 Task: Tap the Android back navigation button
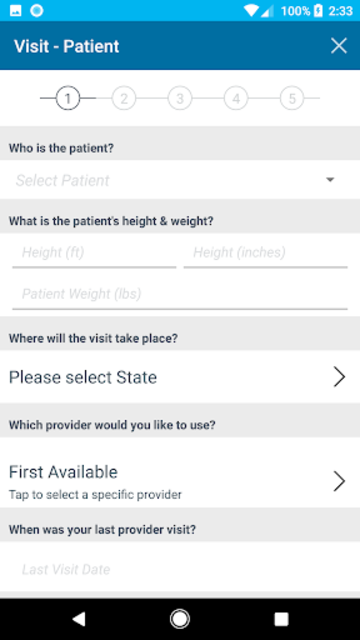coord(78,619)
